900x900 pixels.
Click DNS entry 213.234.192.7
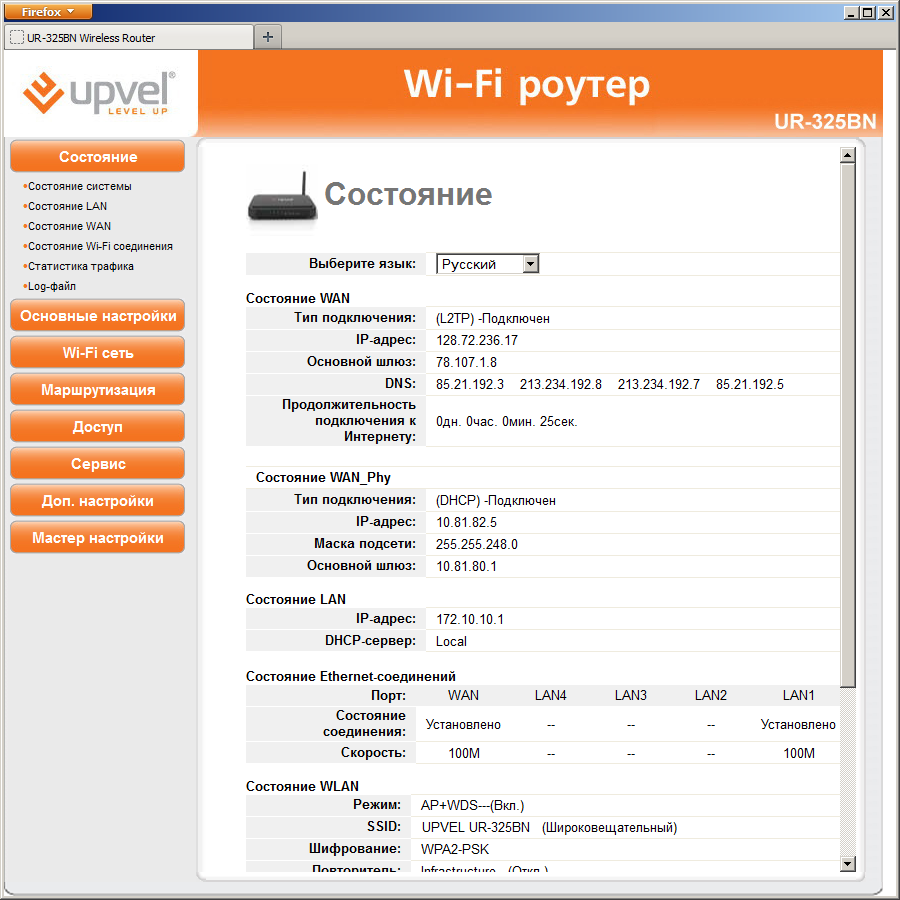coord(658,384)
